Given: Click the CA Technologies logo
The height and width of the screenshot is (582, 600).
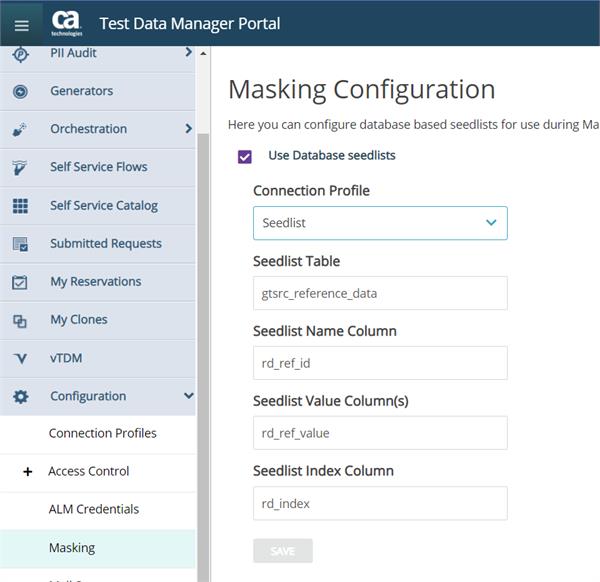Looking at the screenshot, I should 67,23.
